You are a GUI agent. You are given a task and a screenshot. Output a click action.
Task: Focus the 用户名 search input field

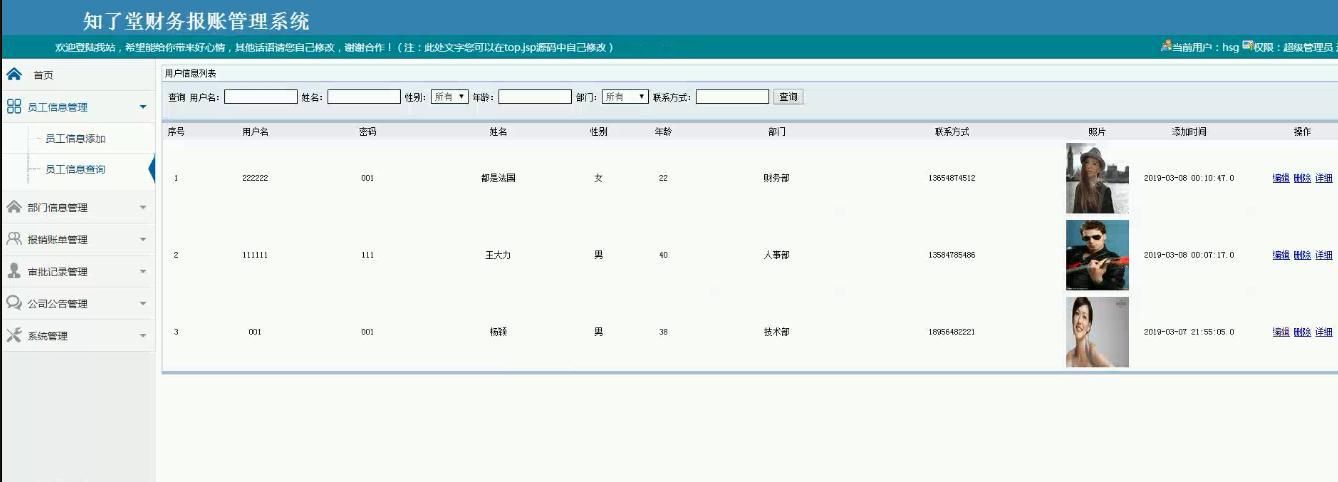point(260,97)
